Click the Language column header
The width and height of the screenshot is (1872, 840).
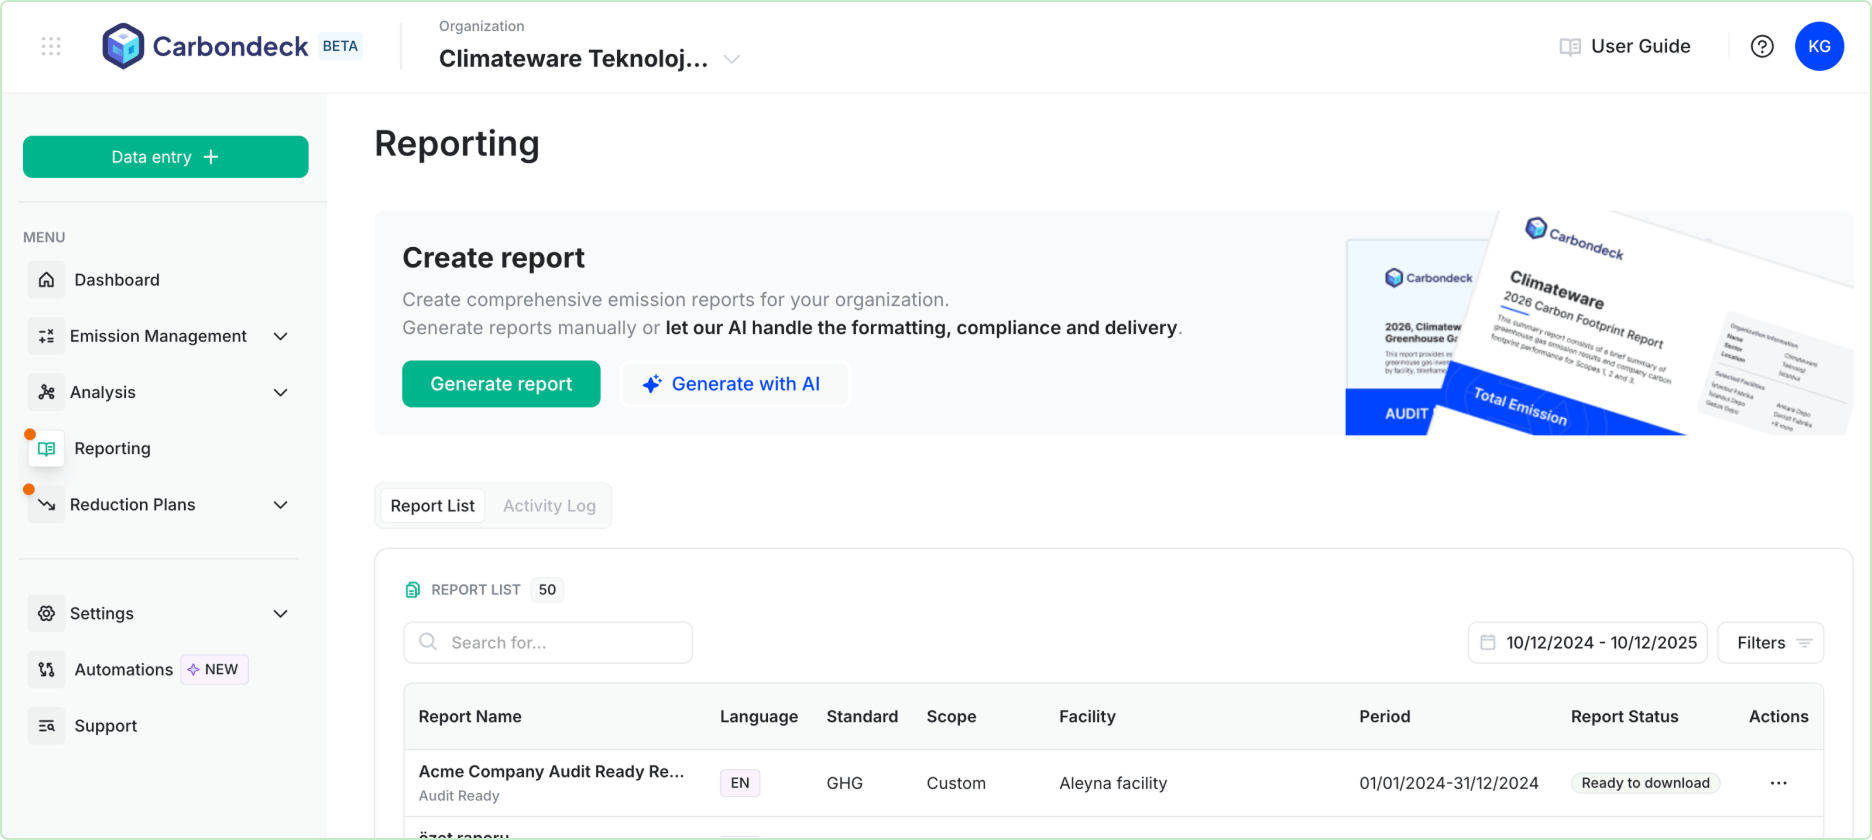coord(759,717)
